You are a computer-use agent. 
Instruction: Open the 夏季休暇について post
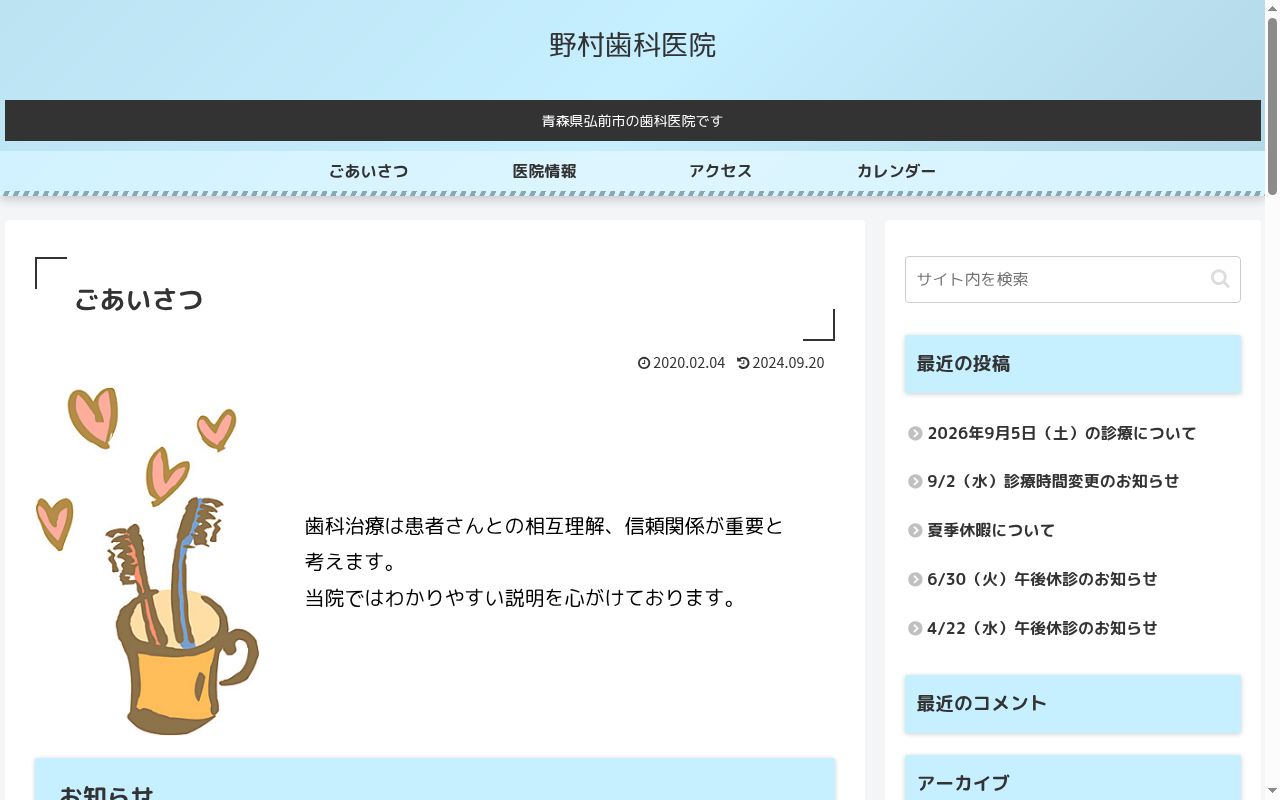click(990, 530)
